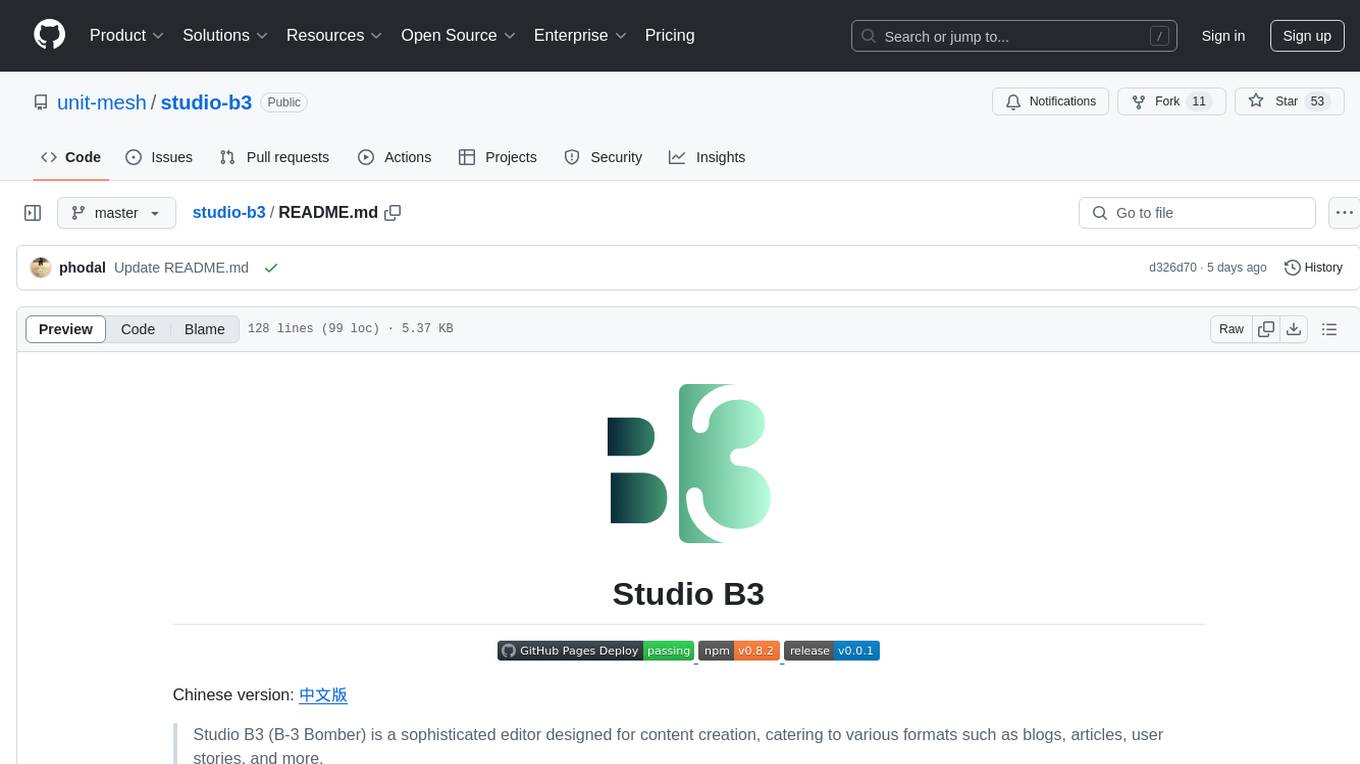
Task: Open the more file actions menu
Action: coord(1345,213)
